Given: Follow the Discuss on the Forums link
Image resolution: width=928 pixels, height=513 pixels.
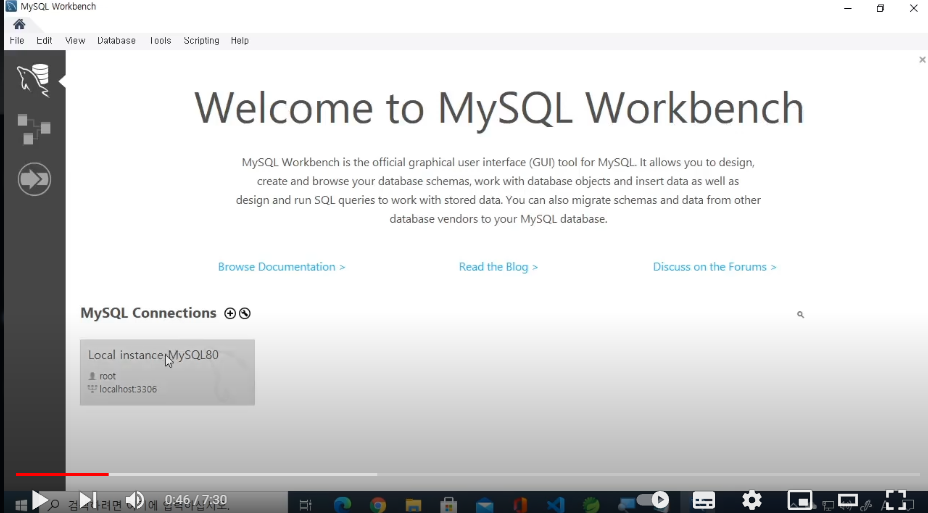Looking at the screenshot, I should 714,267.
